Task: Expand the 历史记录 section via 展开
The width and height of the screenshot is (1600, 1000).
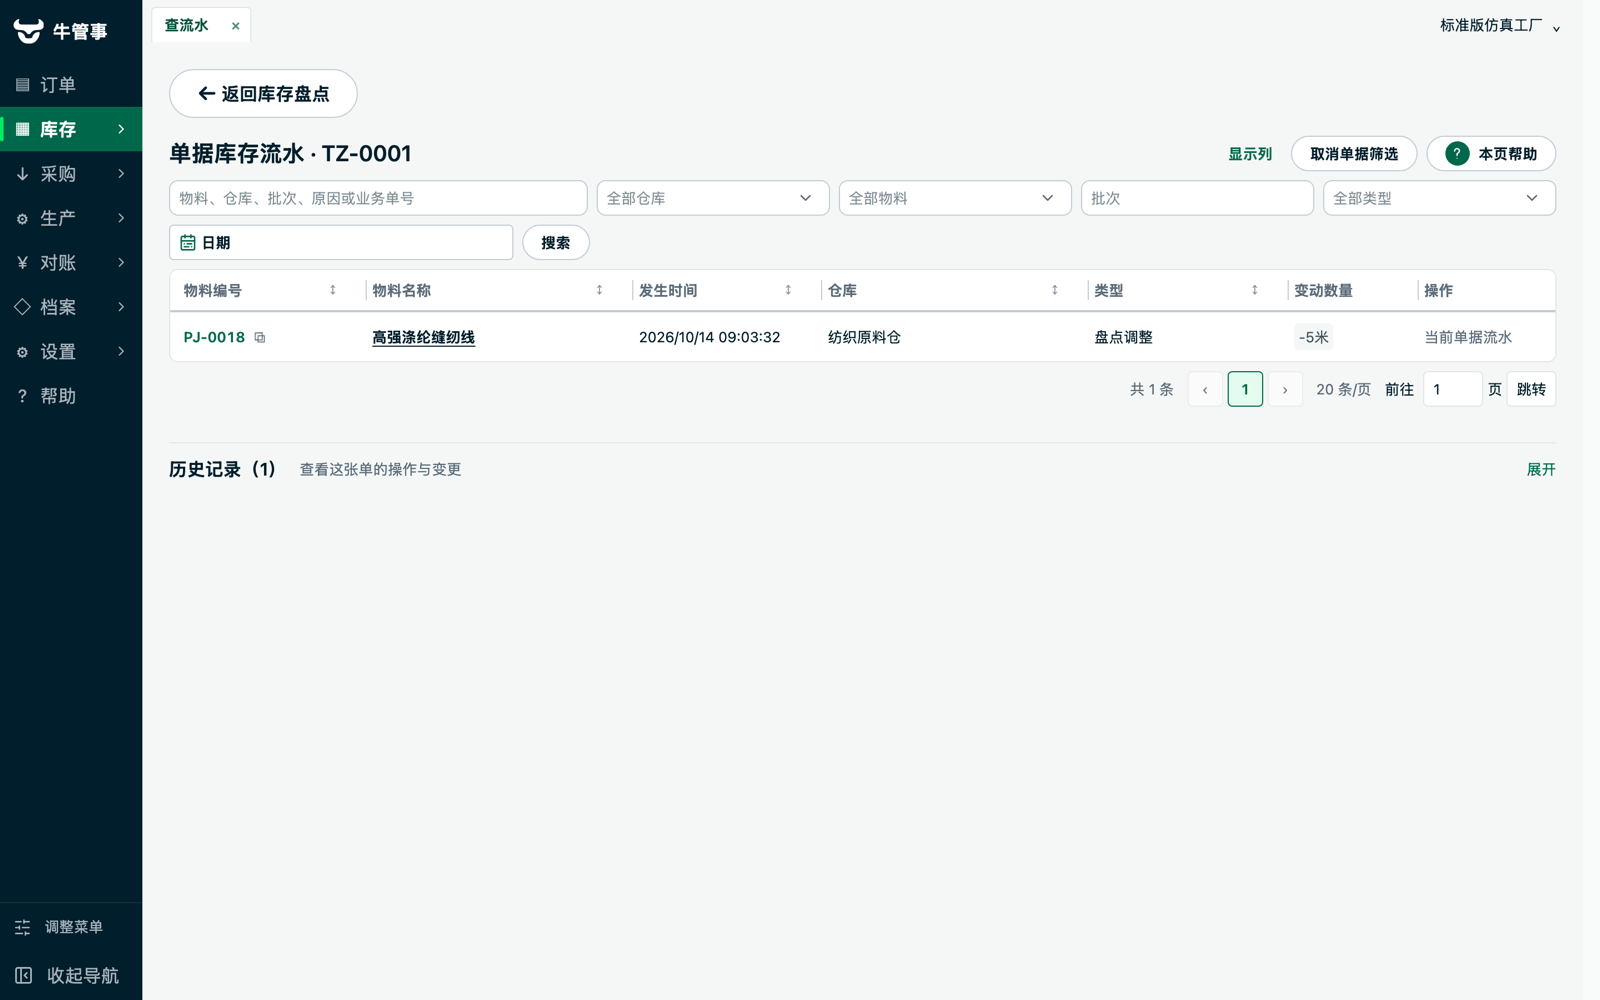Action: click(x=1541, y=470)
